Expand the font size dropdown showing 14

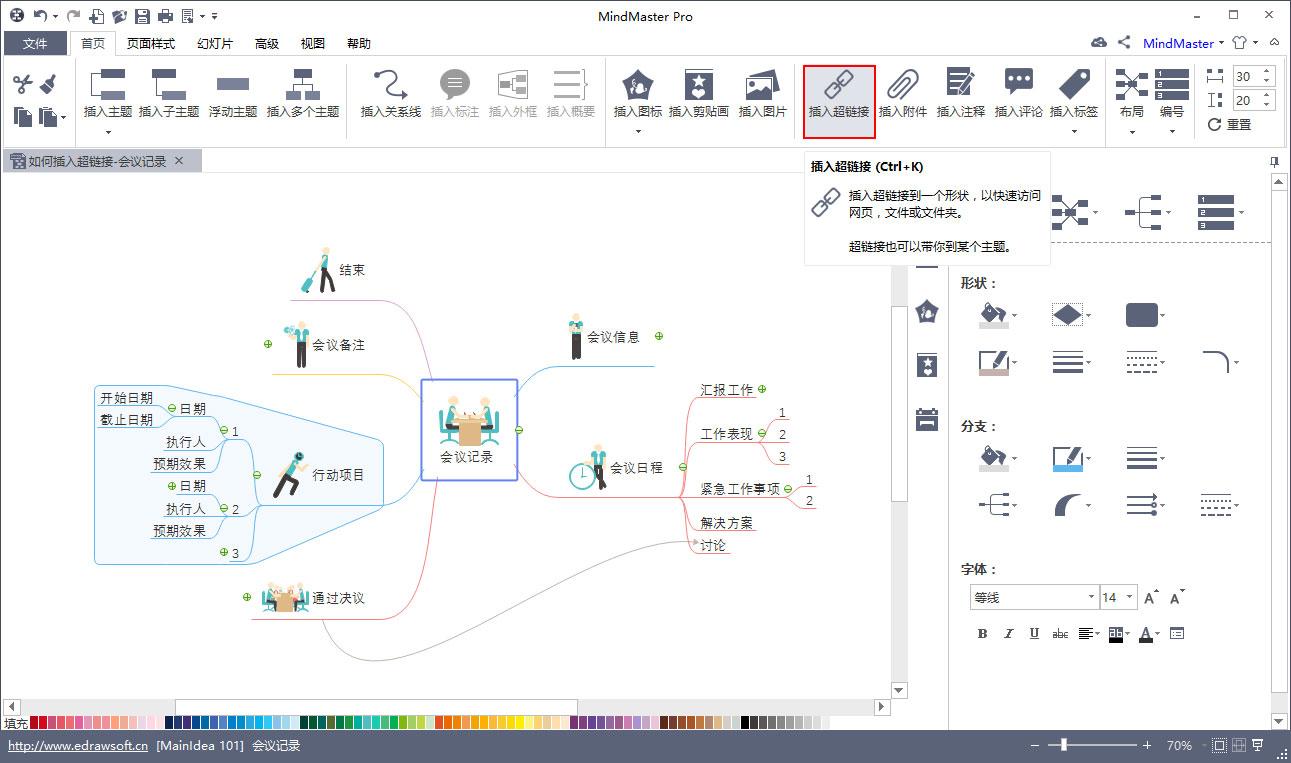1129,598
